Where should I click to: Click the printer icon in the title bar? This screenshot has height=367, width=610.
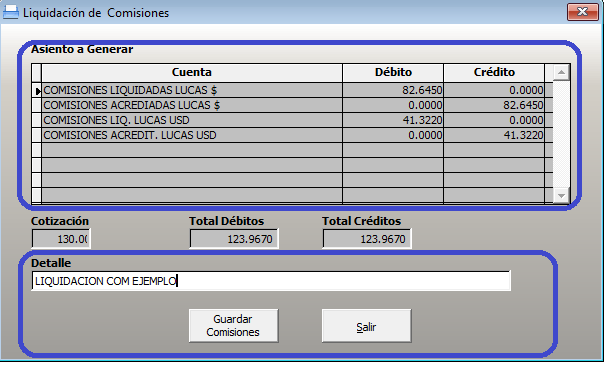11,12
